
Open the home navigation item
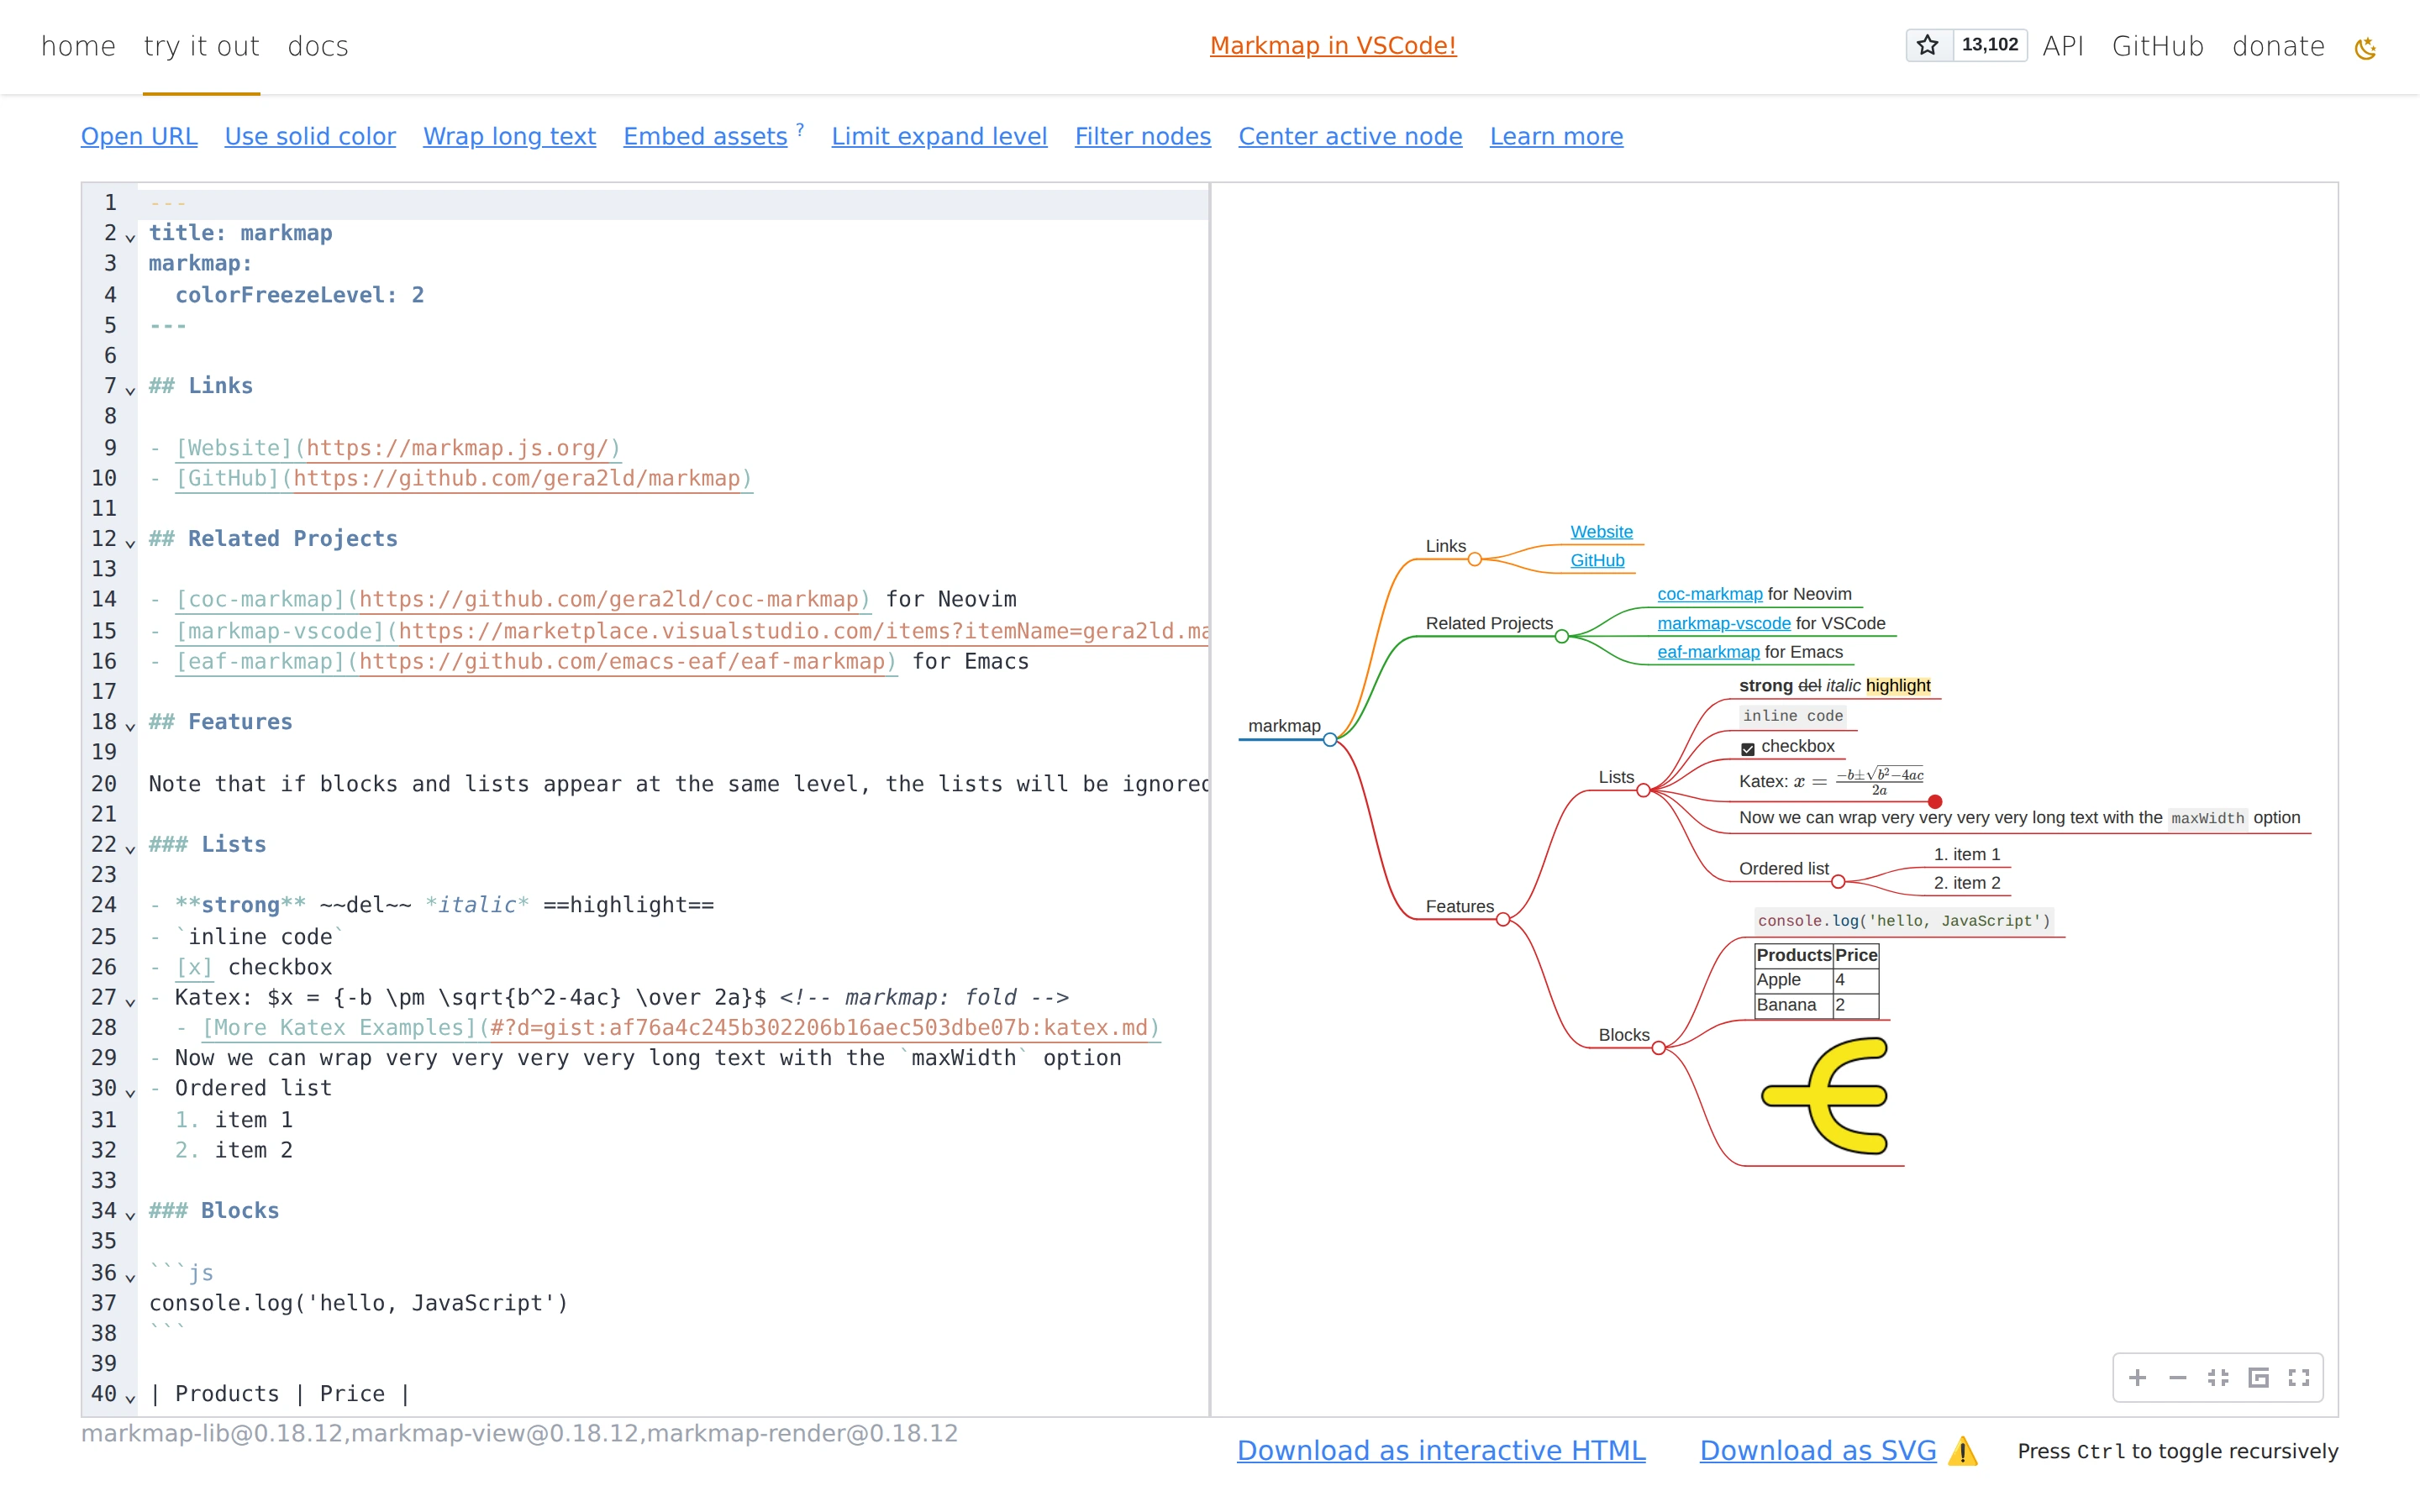click(78, 46)
